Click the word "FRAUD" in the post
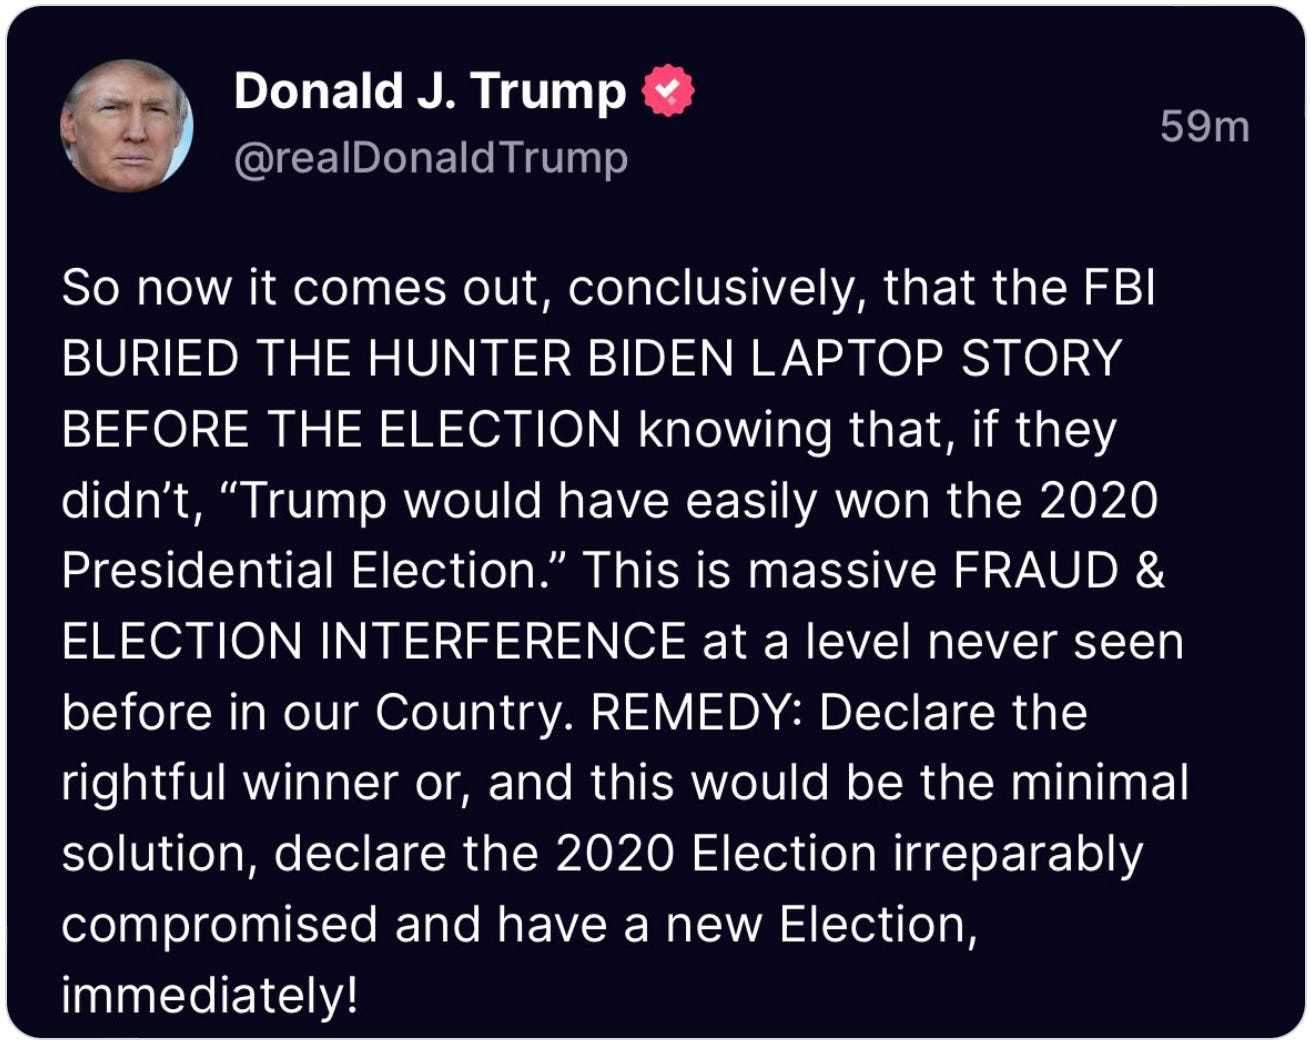 pos(1035,571)
